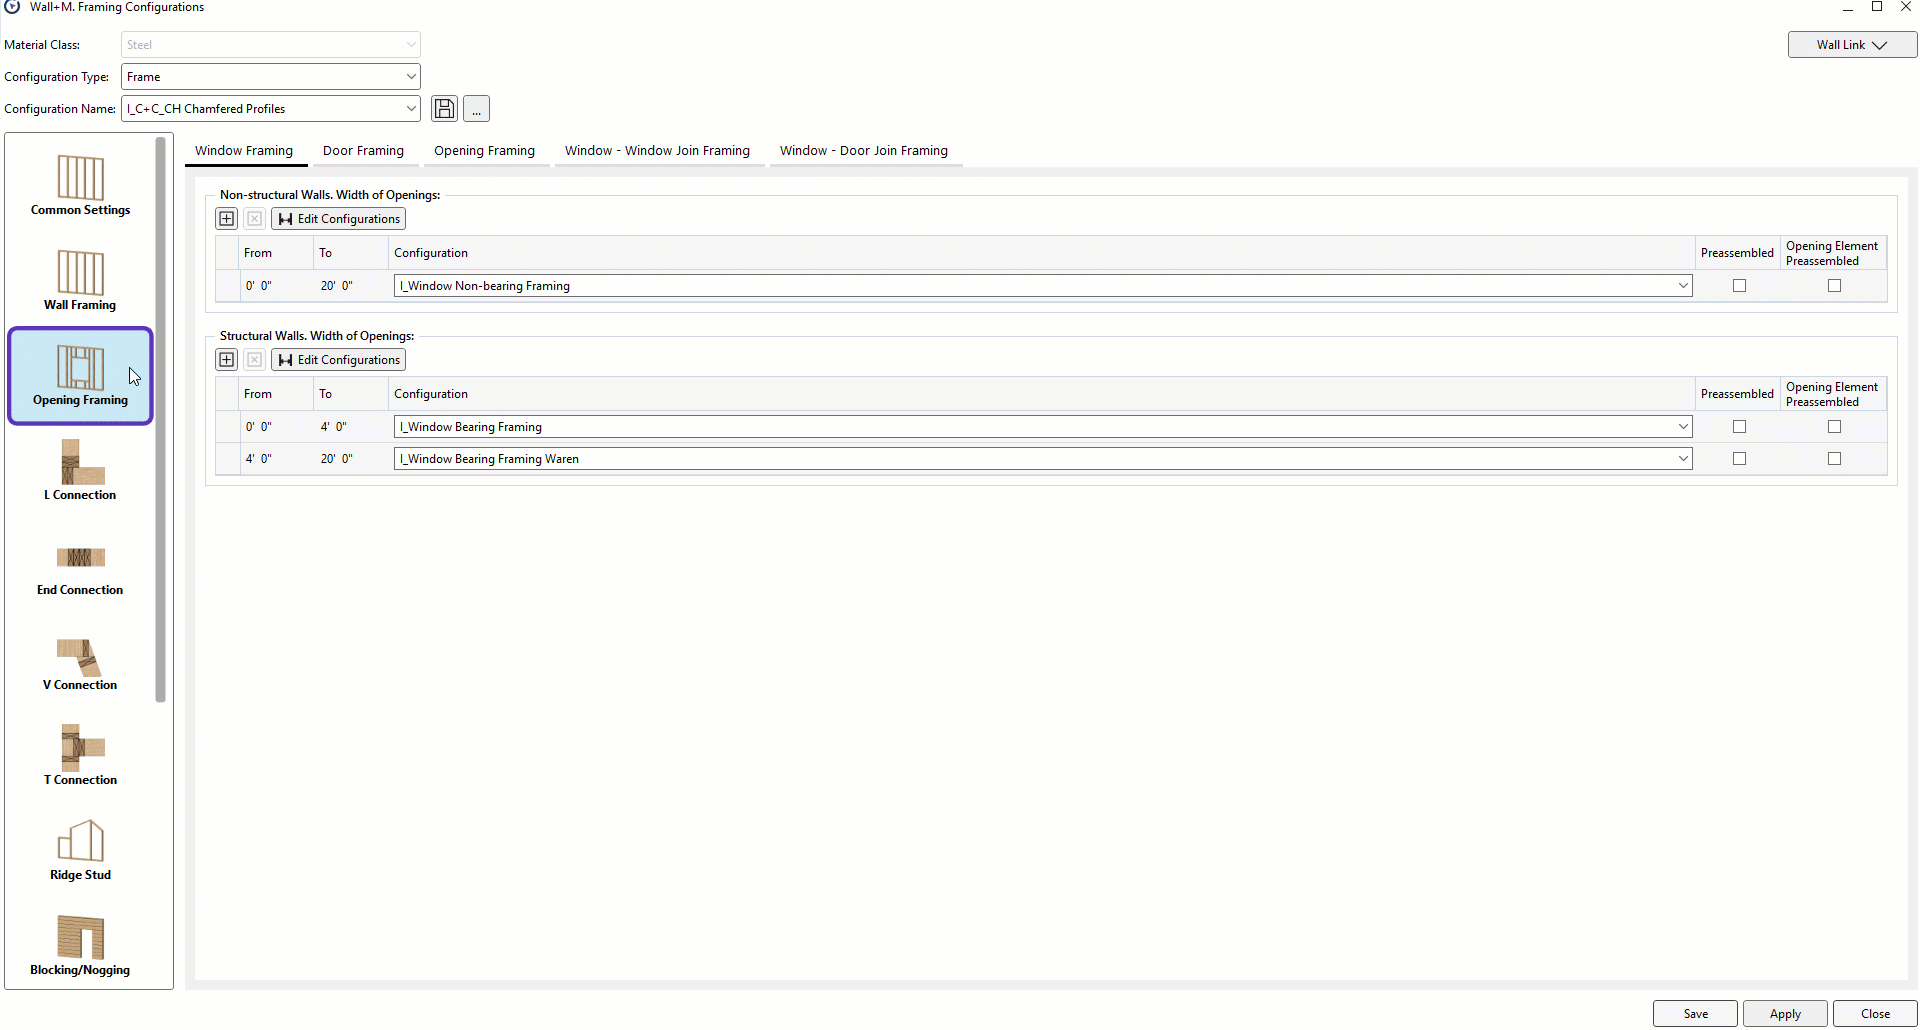Select the Blocking/Nogging icon
The width and height of the screenshot is (1920, 1030).
80,946
